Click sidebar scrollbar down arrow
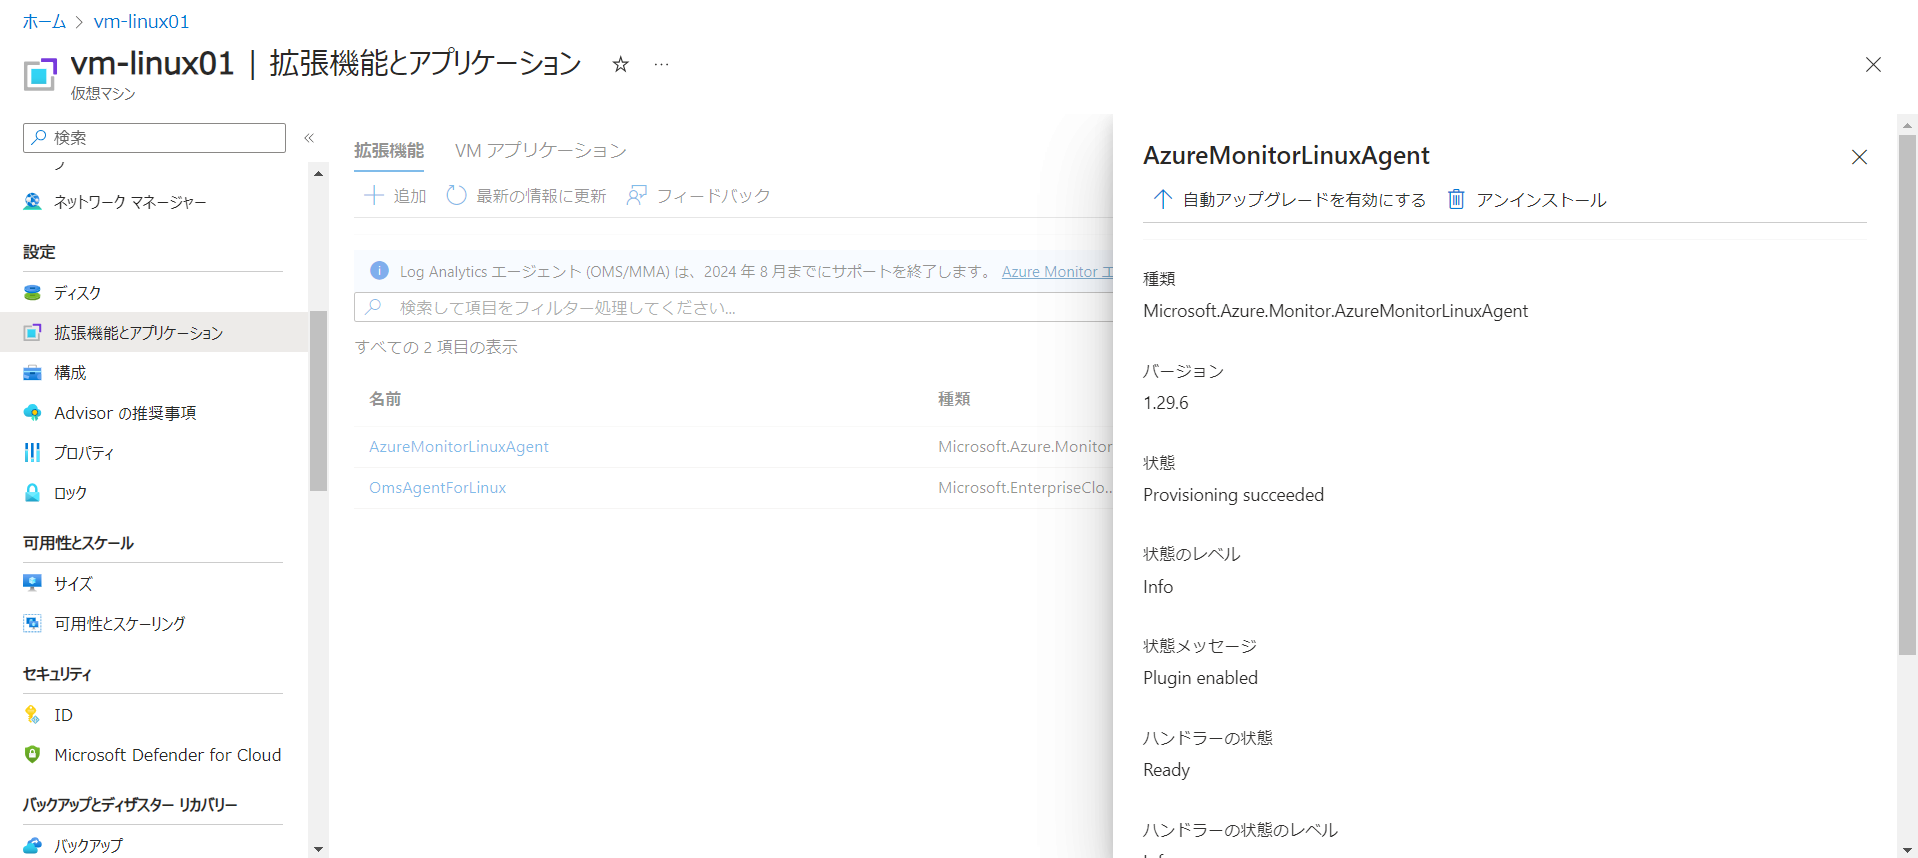 (318, 849)
